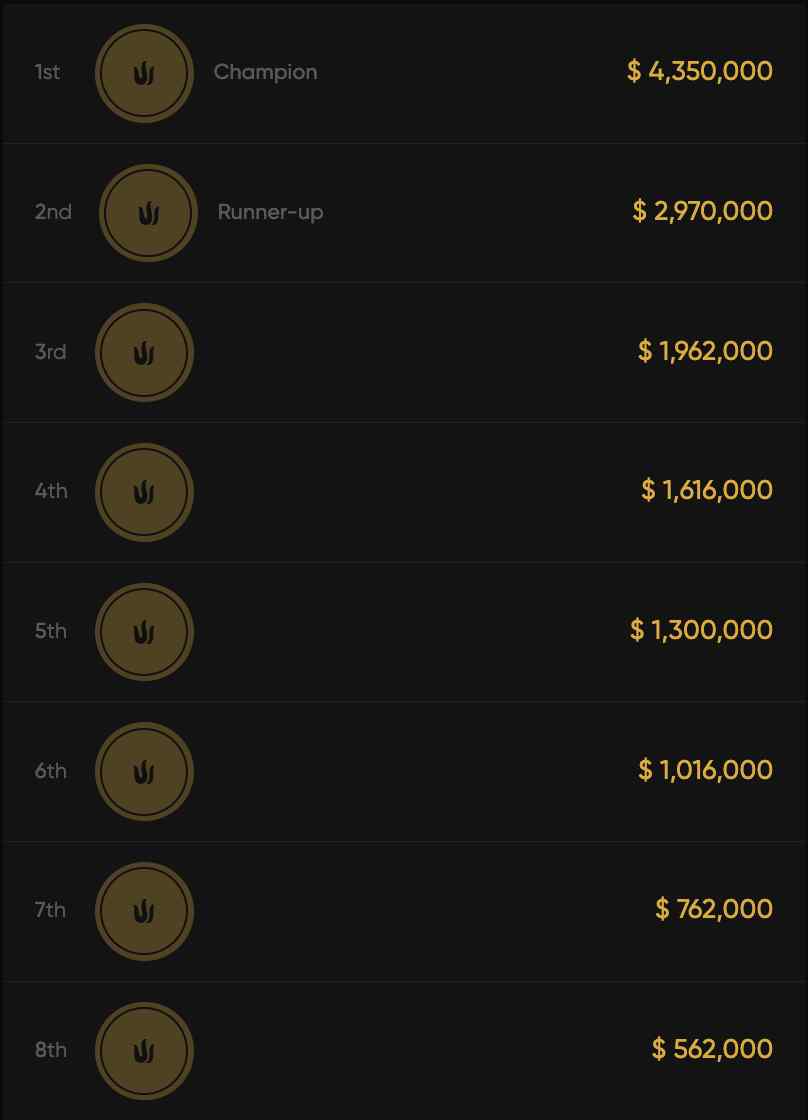This screenshot has height=1120, width=808.
Task: Select the $ 1,300,000 prize amount
Action: point(701,630)
